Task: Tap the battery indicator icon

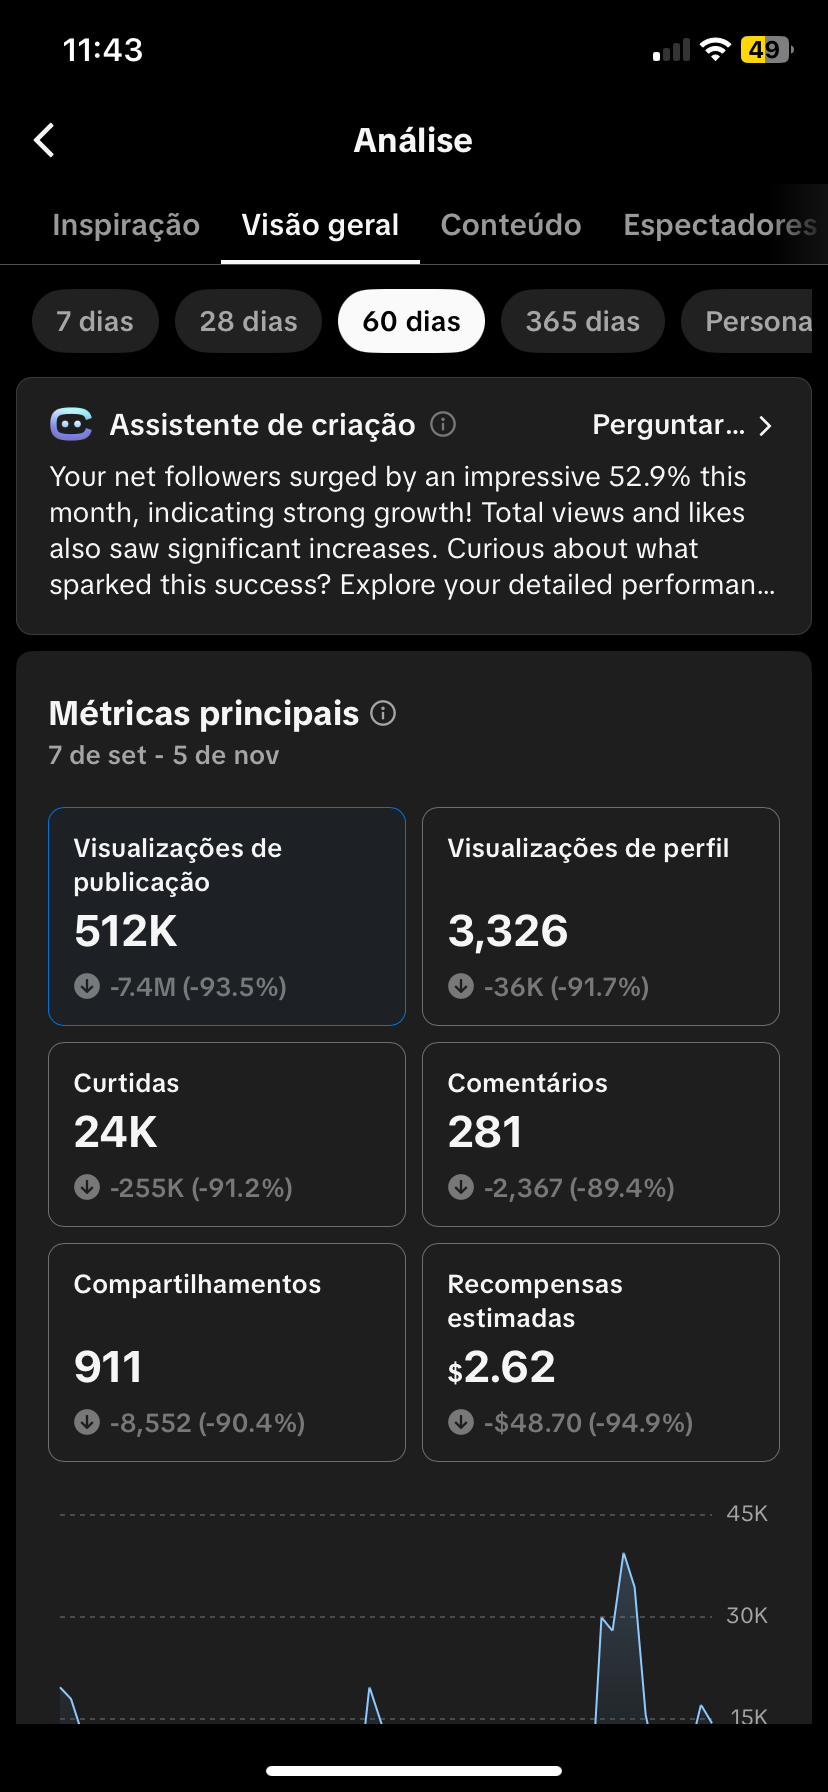Action: pos(766,50)
